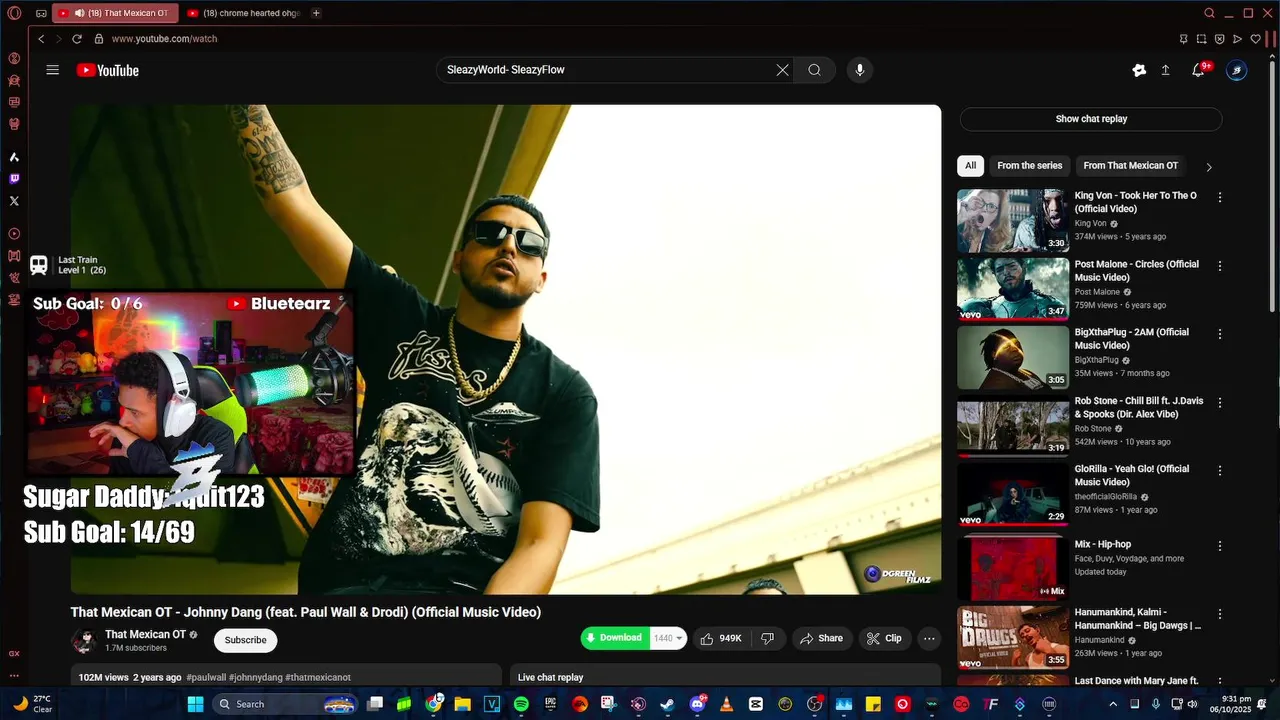Open the Twitch icon in Opera sidebar
The height and width of the screenshot is (720, 1280).
tap(14, 179)
